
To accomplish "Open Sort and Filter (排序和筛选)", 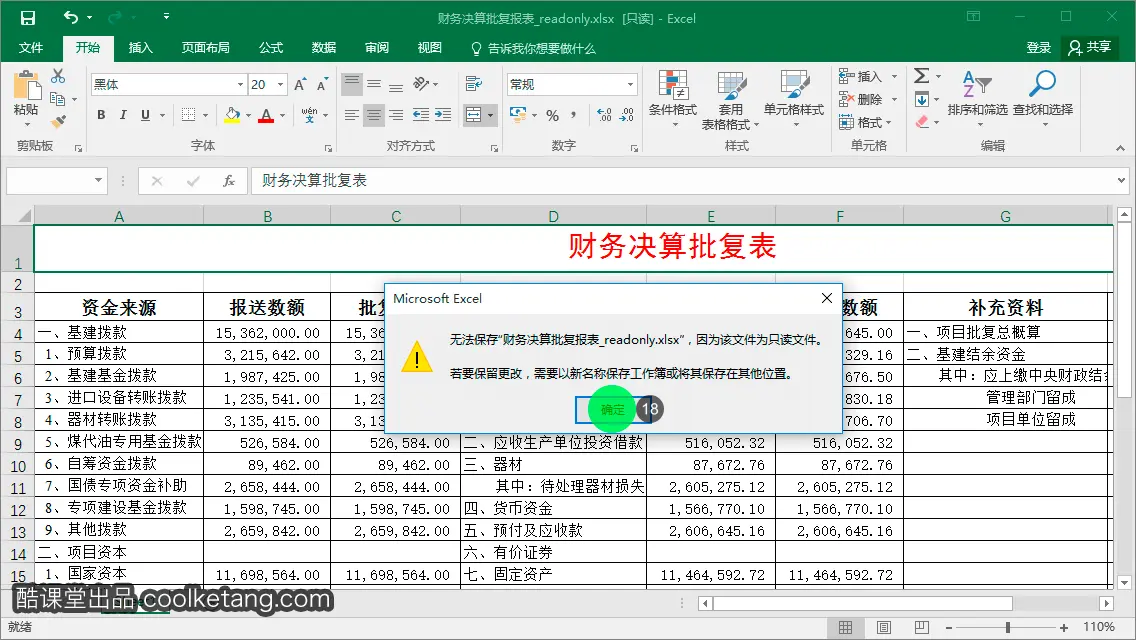I will pyautogui.click(x=977, y=99).
